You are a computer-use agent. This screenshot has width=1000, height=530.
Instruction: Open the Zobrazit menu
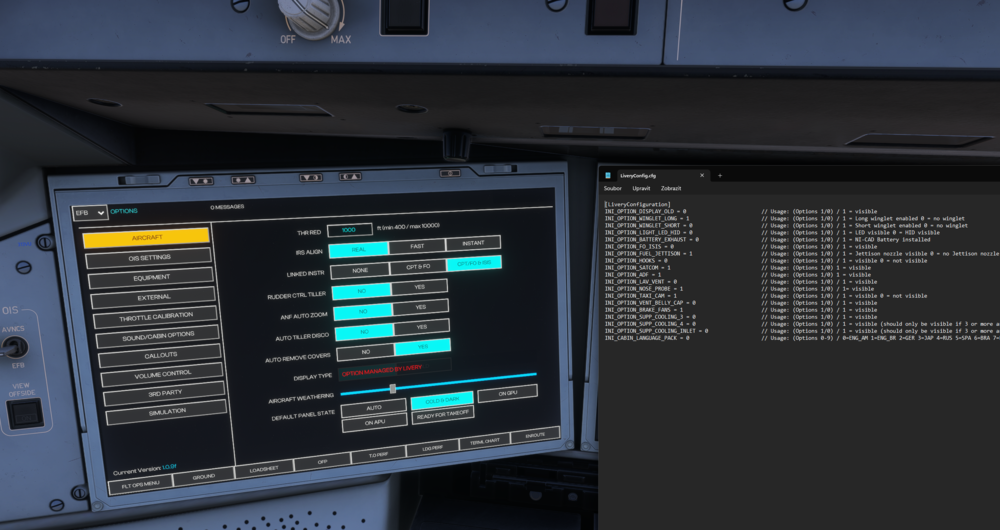pyautogui.click(x=670, y=188)
